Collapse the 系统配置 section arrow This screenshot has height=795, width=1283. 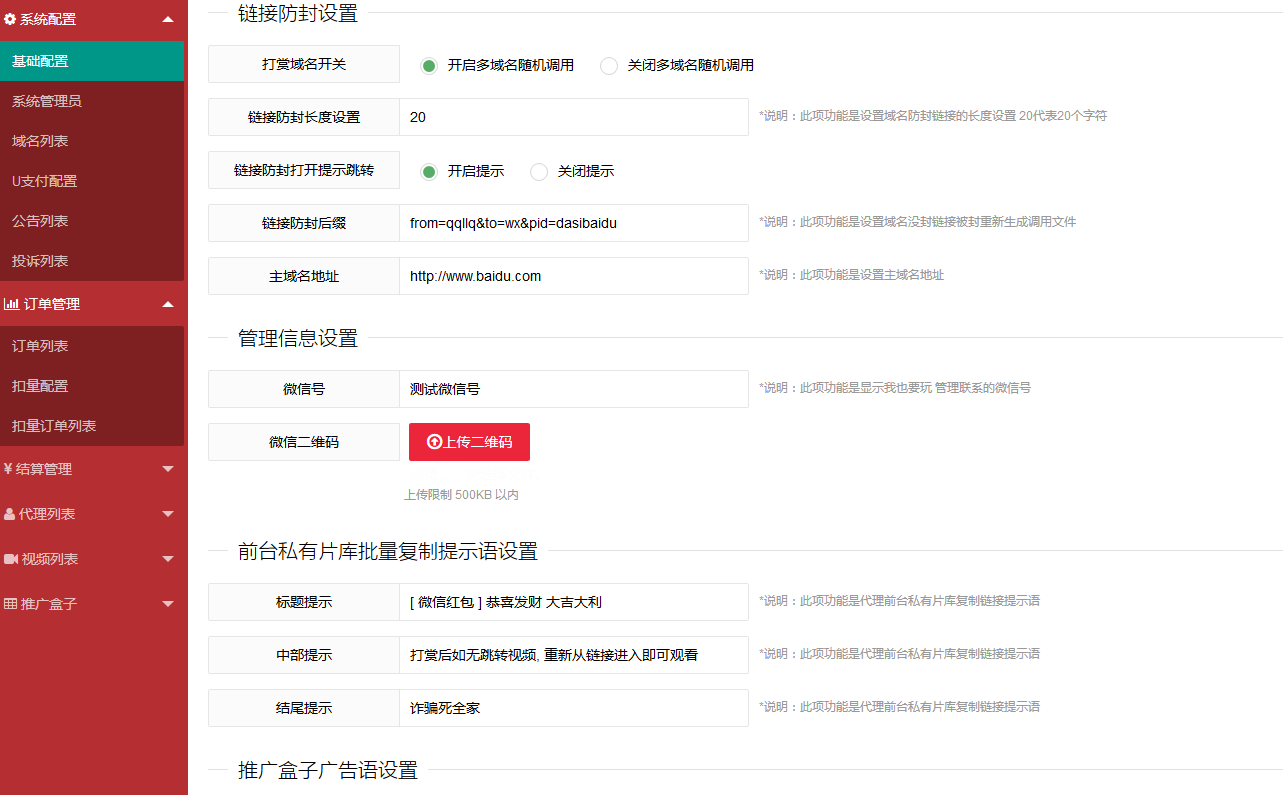coord(167,19)
